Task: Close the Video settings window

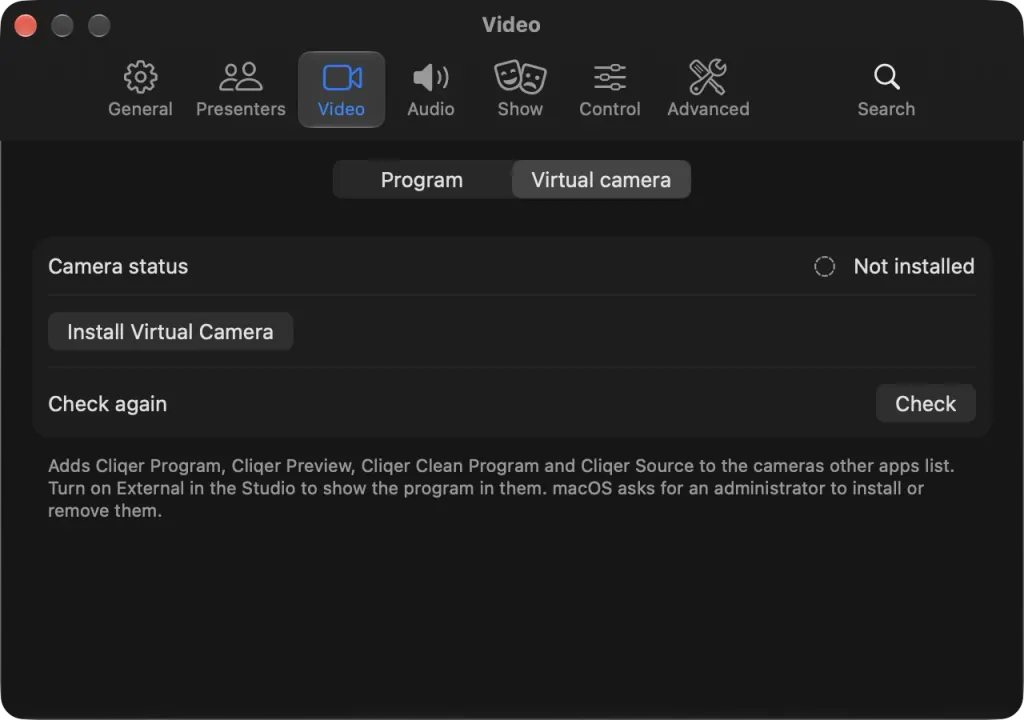Action: pyautogui.click(x=25, y=26)
